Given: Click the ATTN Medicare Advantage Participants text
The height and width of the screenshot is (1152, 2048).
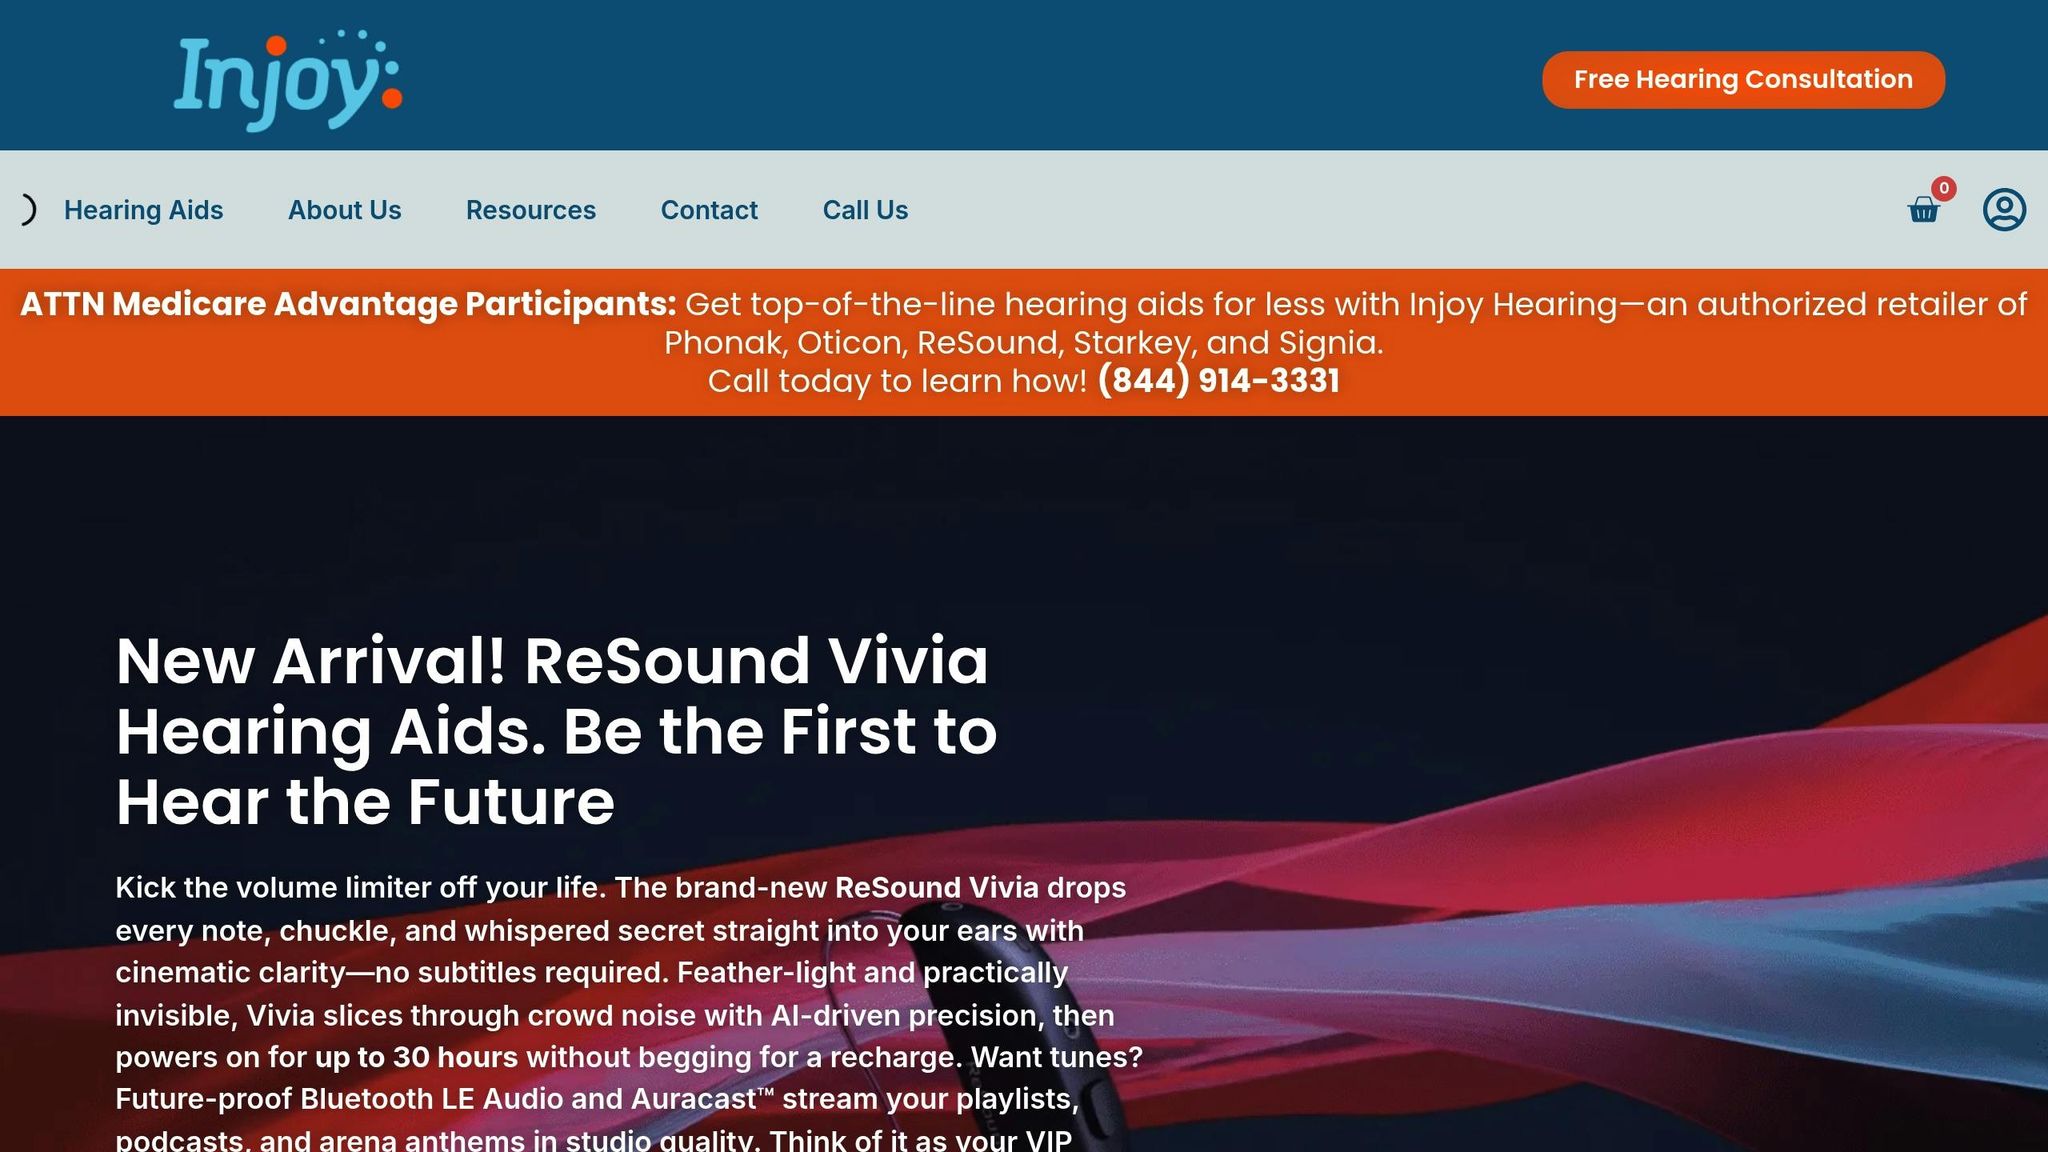Looking at the screenshot, I should [x=348, y=304].
